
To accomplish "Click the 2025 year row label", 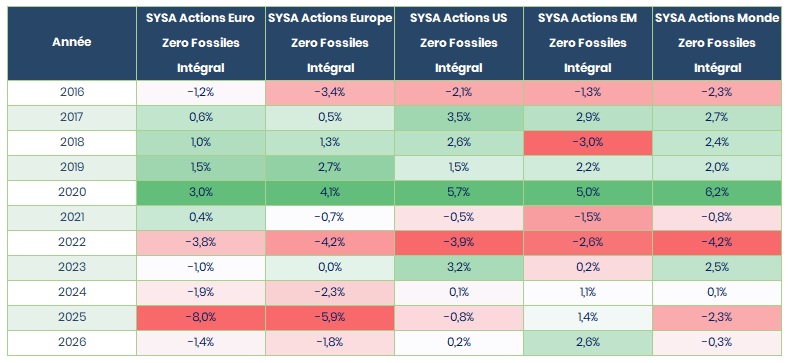I will (x=72, y=317).
